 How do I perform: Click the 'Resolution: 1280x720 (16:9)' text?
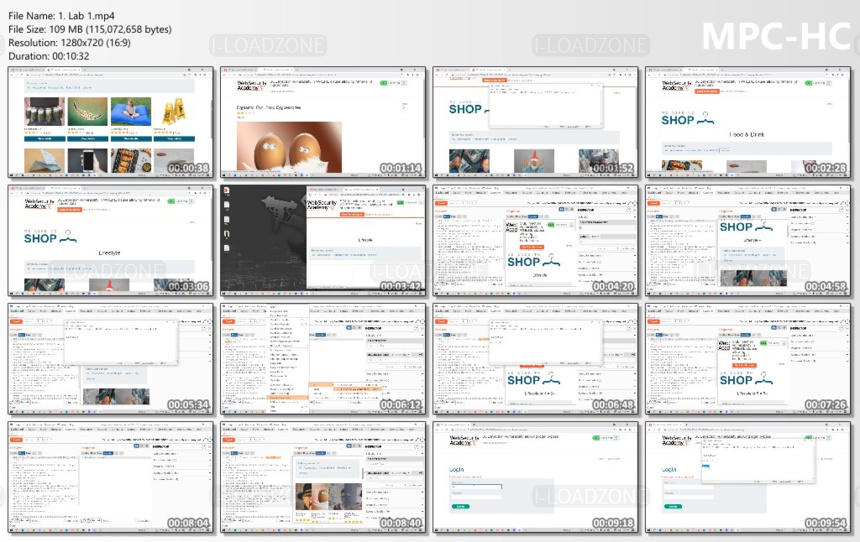tap(69, 42)
